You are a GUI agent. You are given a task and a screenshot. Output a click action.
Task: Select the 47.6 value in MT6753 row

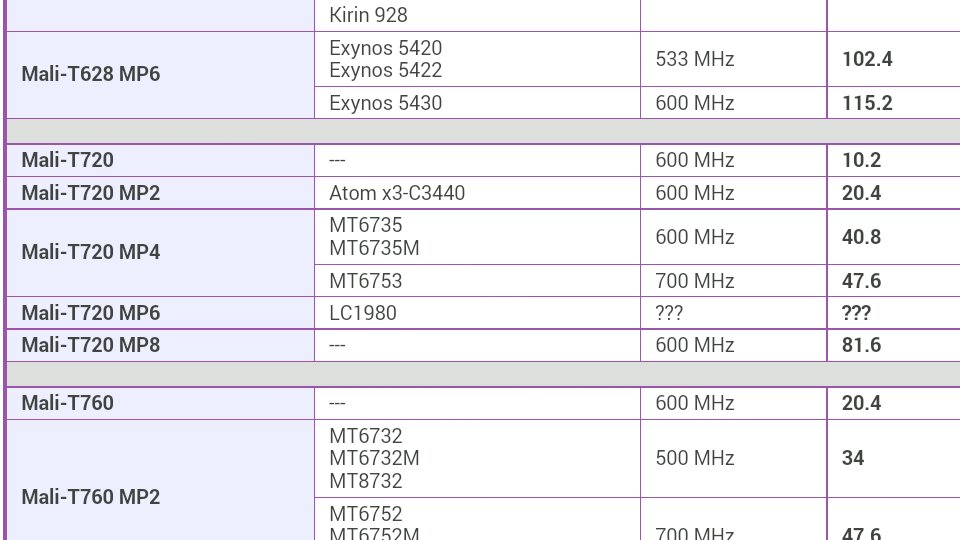[861, 280]
